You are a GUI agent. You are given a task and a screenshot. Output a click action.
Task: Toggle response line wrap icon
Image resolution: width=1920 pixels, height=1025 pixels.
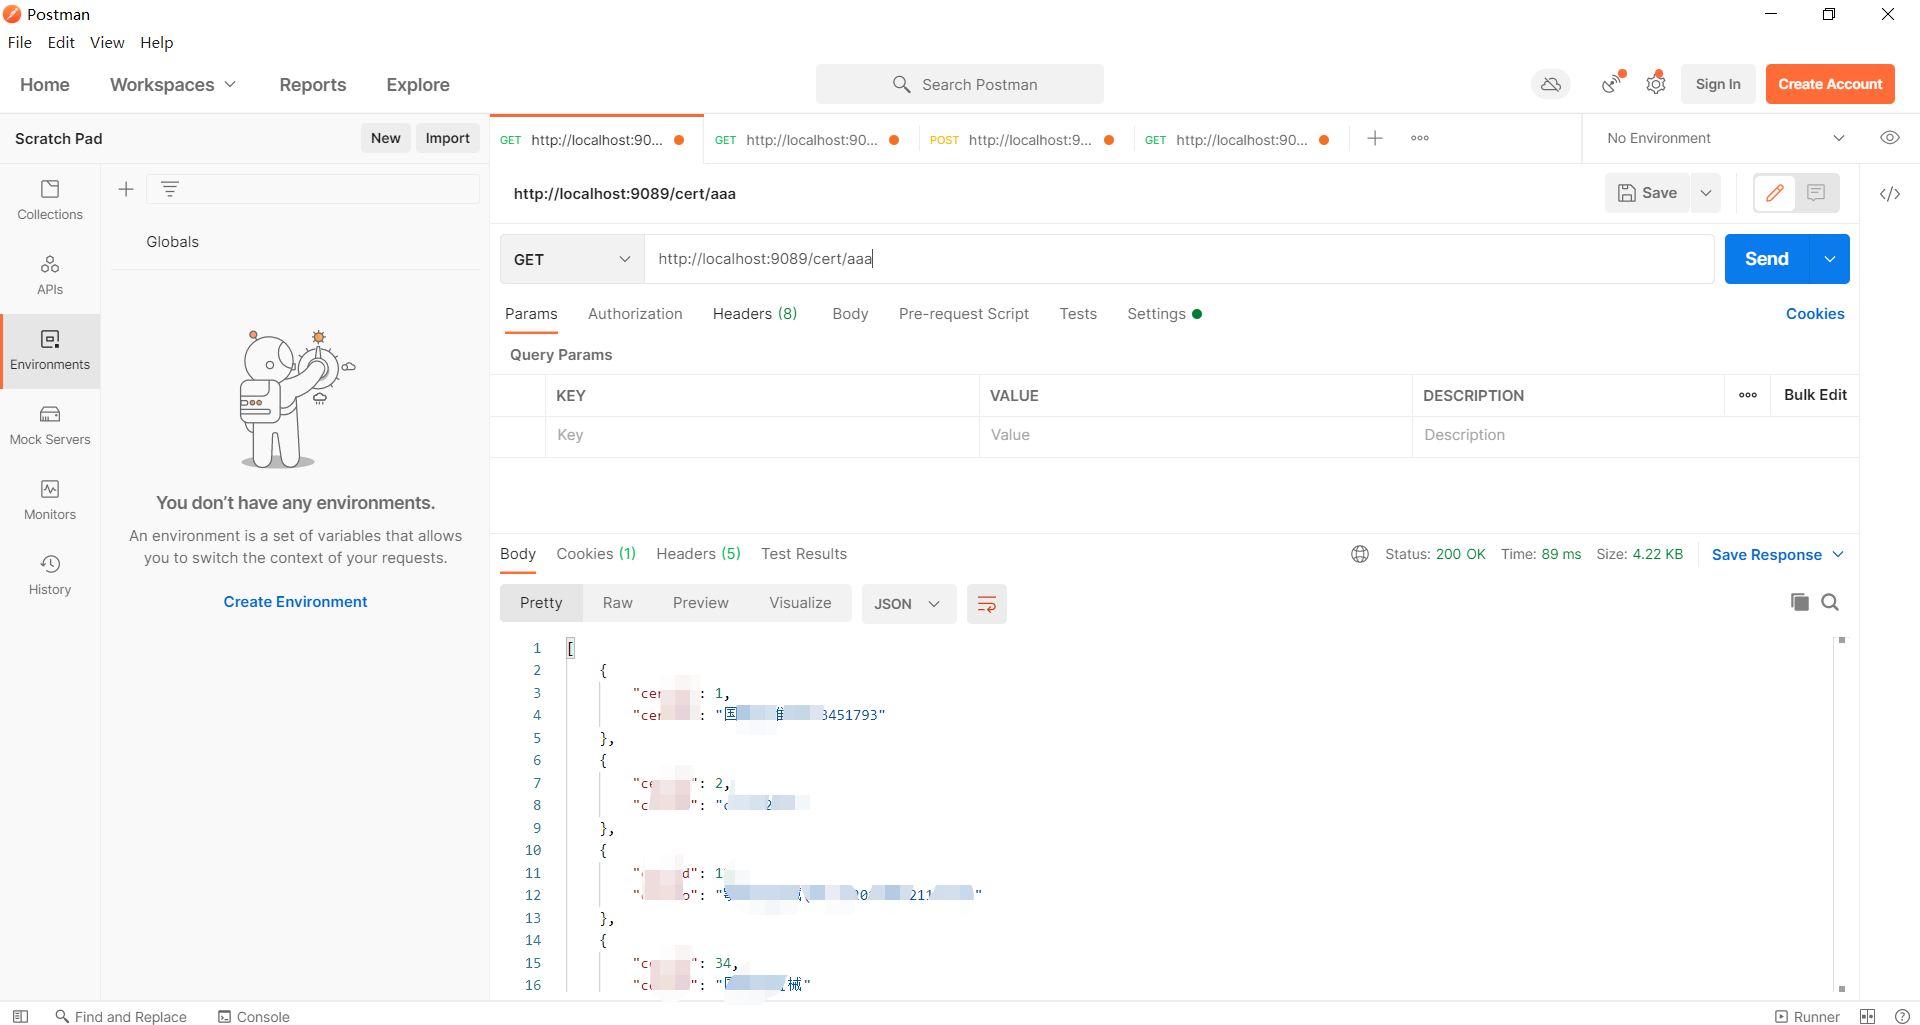987,604
